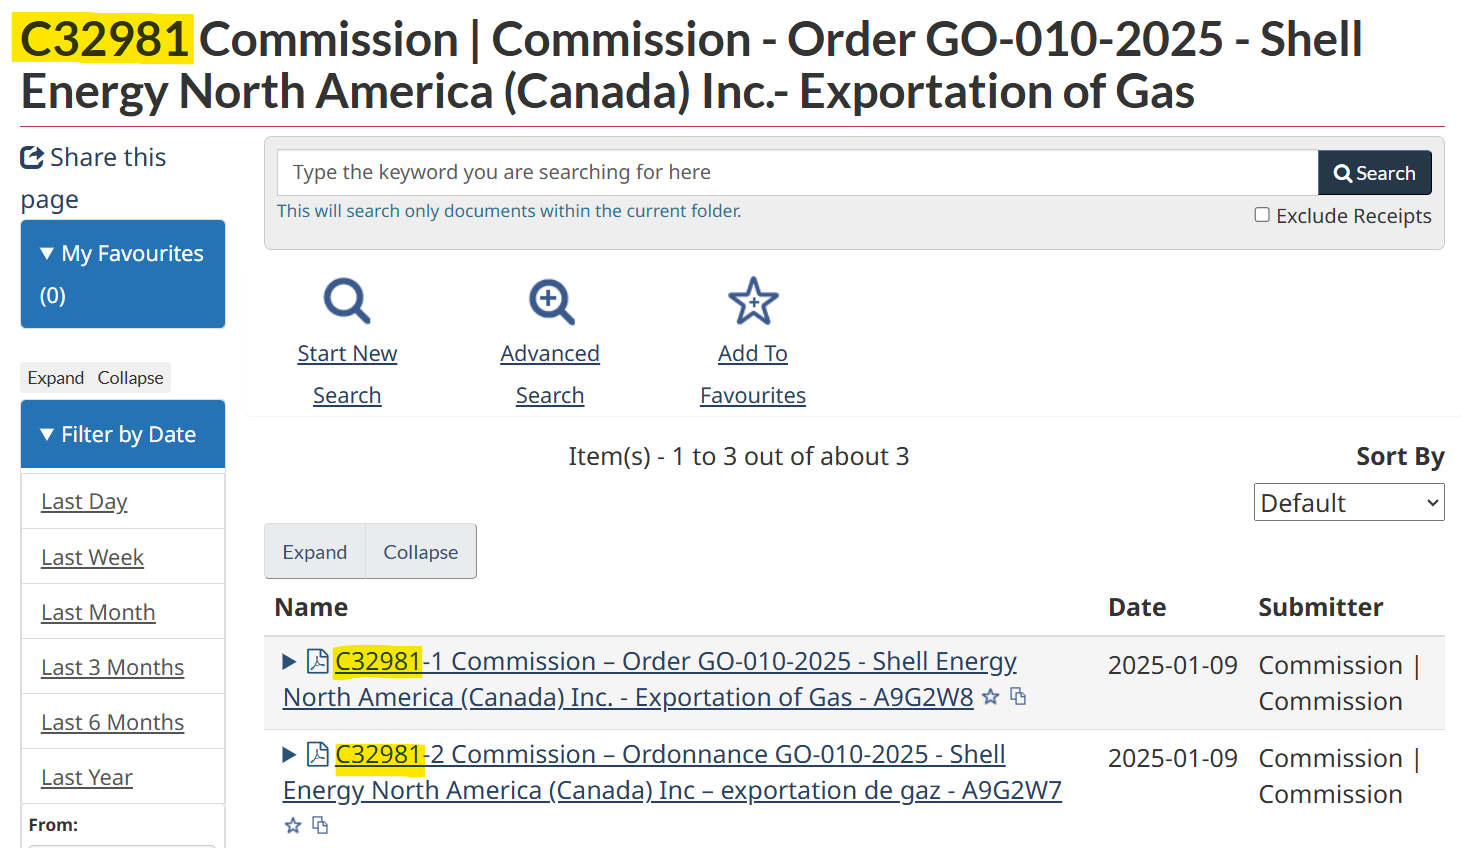Expand the C32981-2 row triangle
The image size is (1462, 848).
click(x=289, y=754)
